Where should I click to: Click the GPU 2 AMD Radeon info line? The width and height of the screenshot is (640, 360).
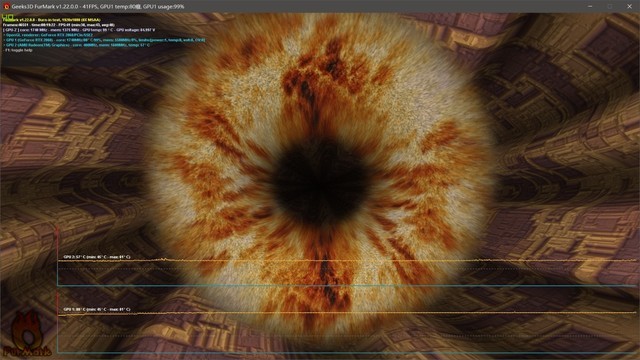pyautogui.click(x=77, y=45)
